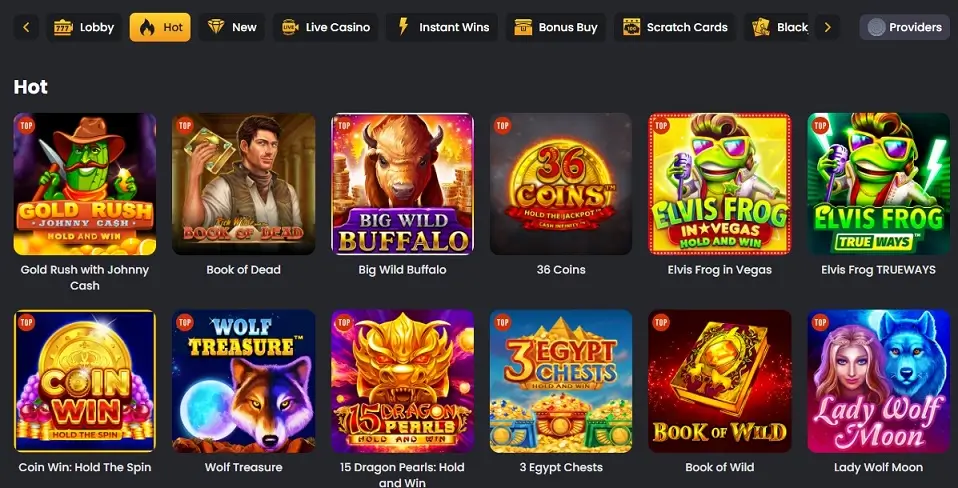Switch to the Live Casino tab
The height and width of the screenshot is (488, 958).
[326, 27]
